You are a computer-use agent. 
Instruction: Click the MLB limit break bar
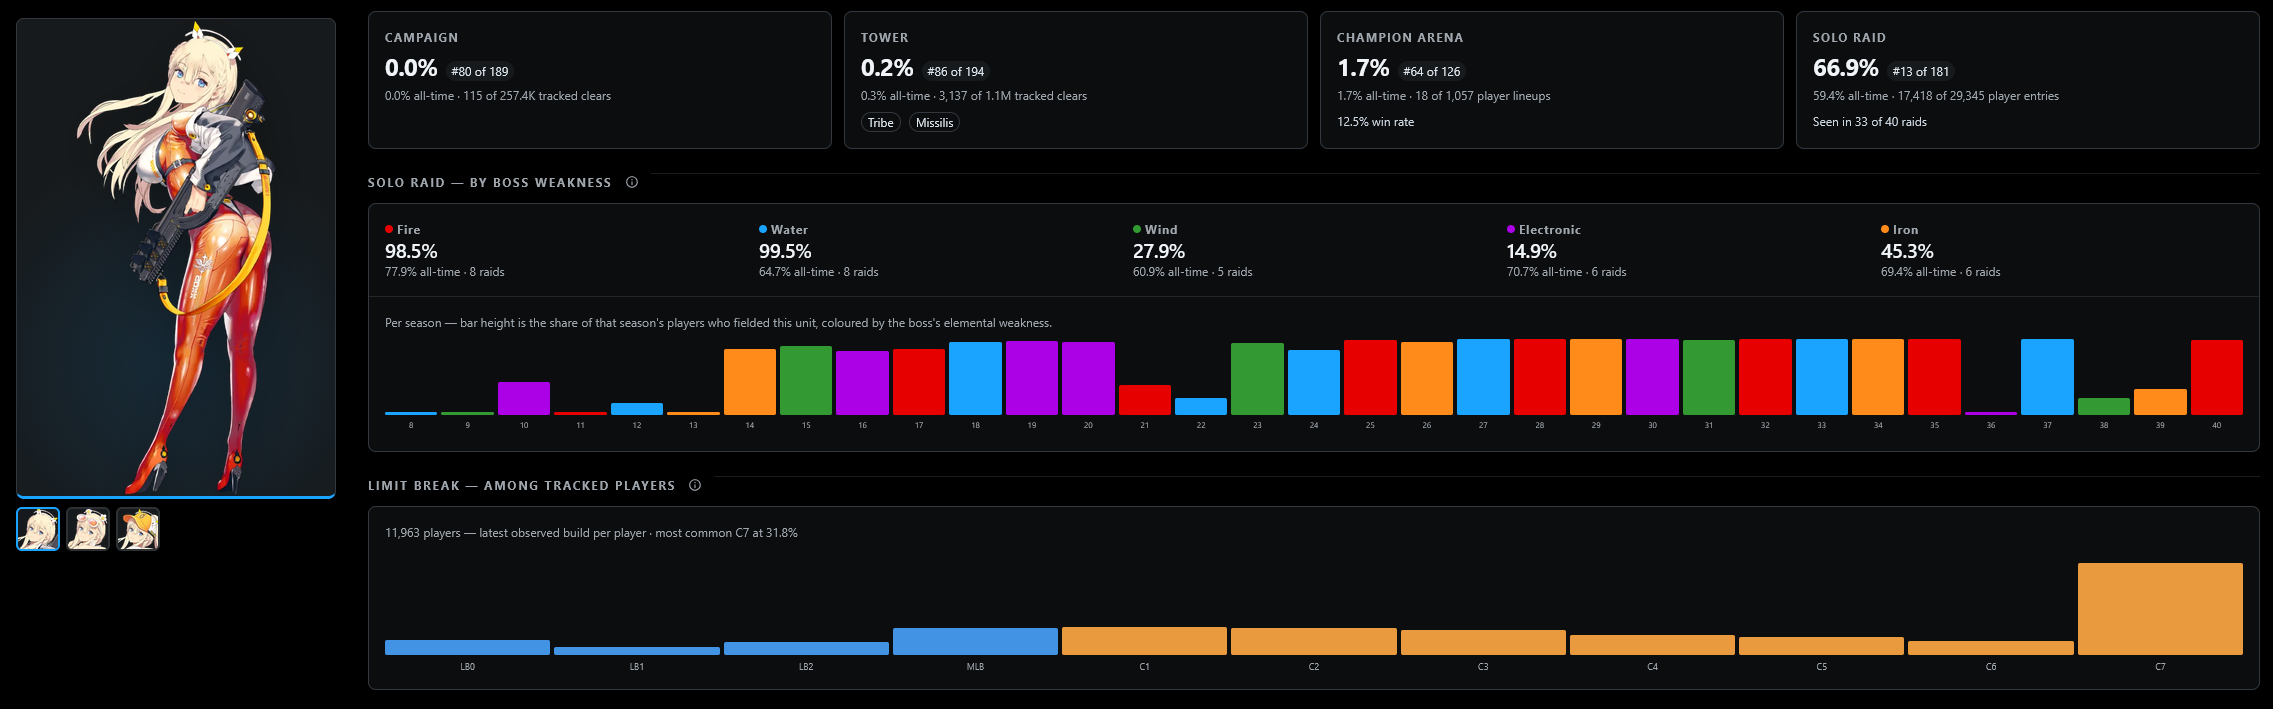click(x=975, y=641)
